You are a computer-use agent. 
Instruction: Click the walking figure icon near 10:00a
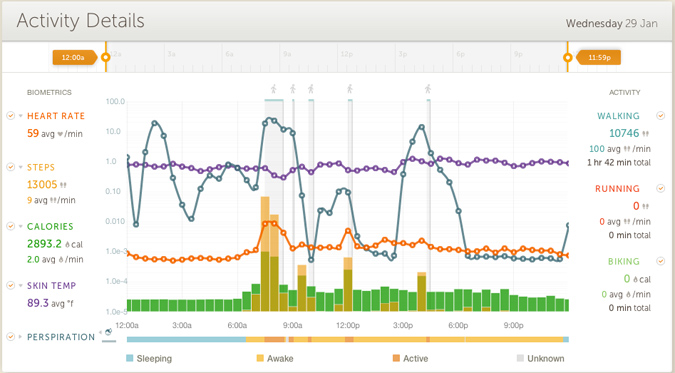point(311,89)
